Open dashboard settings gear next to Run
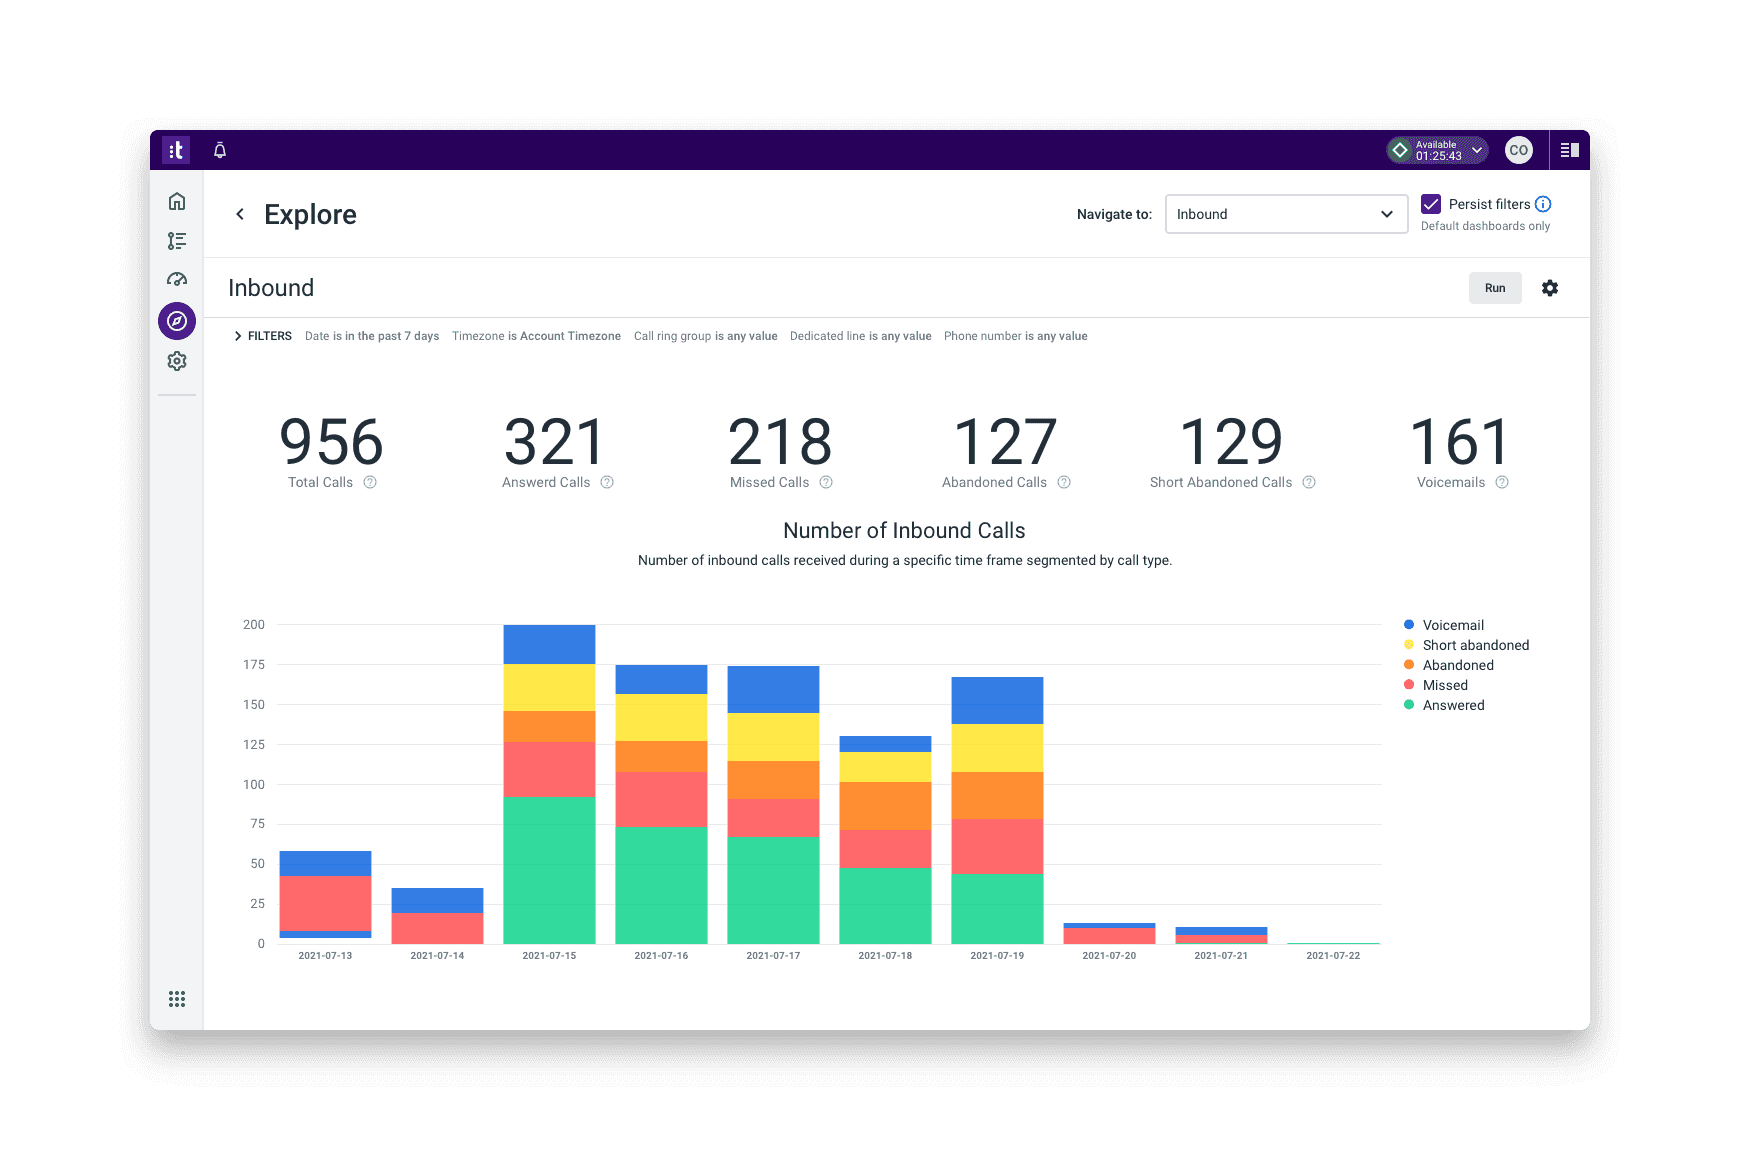Image resolution: width=1740 pixels, height=1160 pixels. [x=1550, y=288]
